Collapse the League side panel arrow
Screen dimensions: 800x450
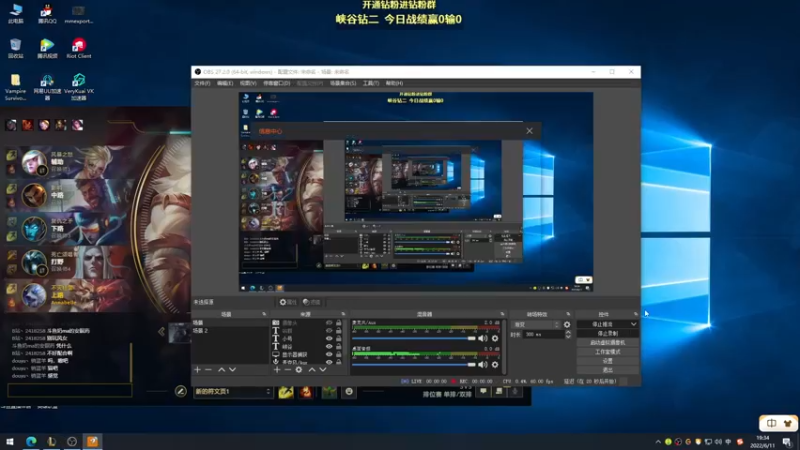click(x=162, y=332)
